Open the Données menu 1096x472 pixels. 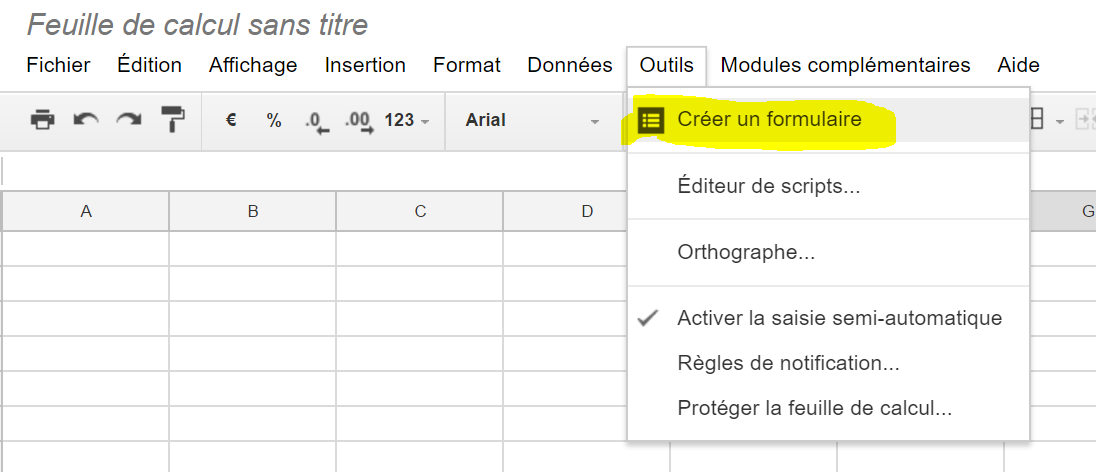click(570, 66)
